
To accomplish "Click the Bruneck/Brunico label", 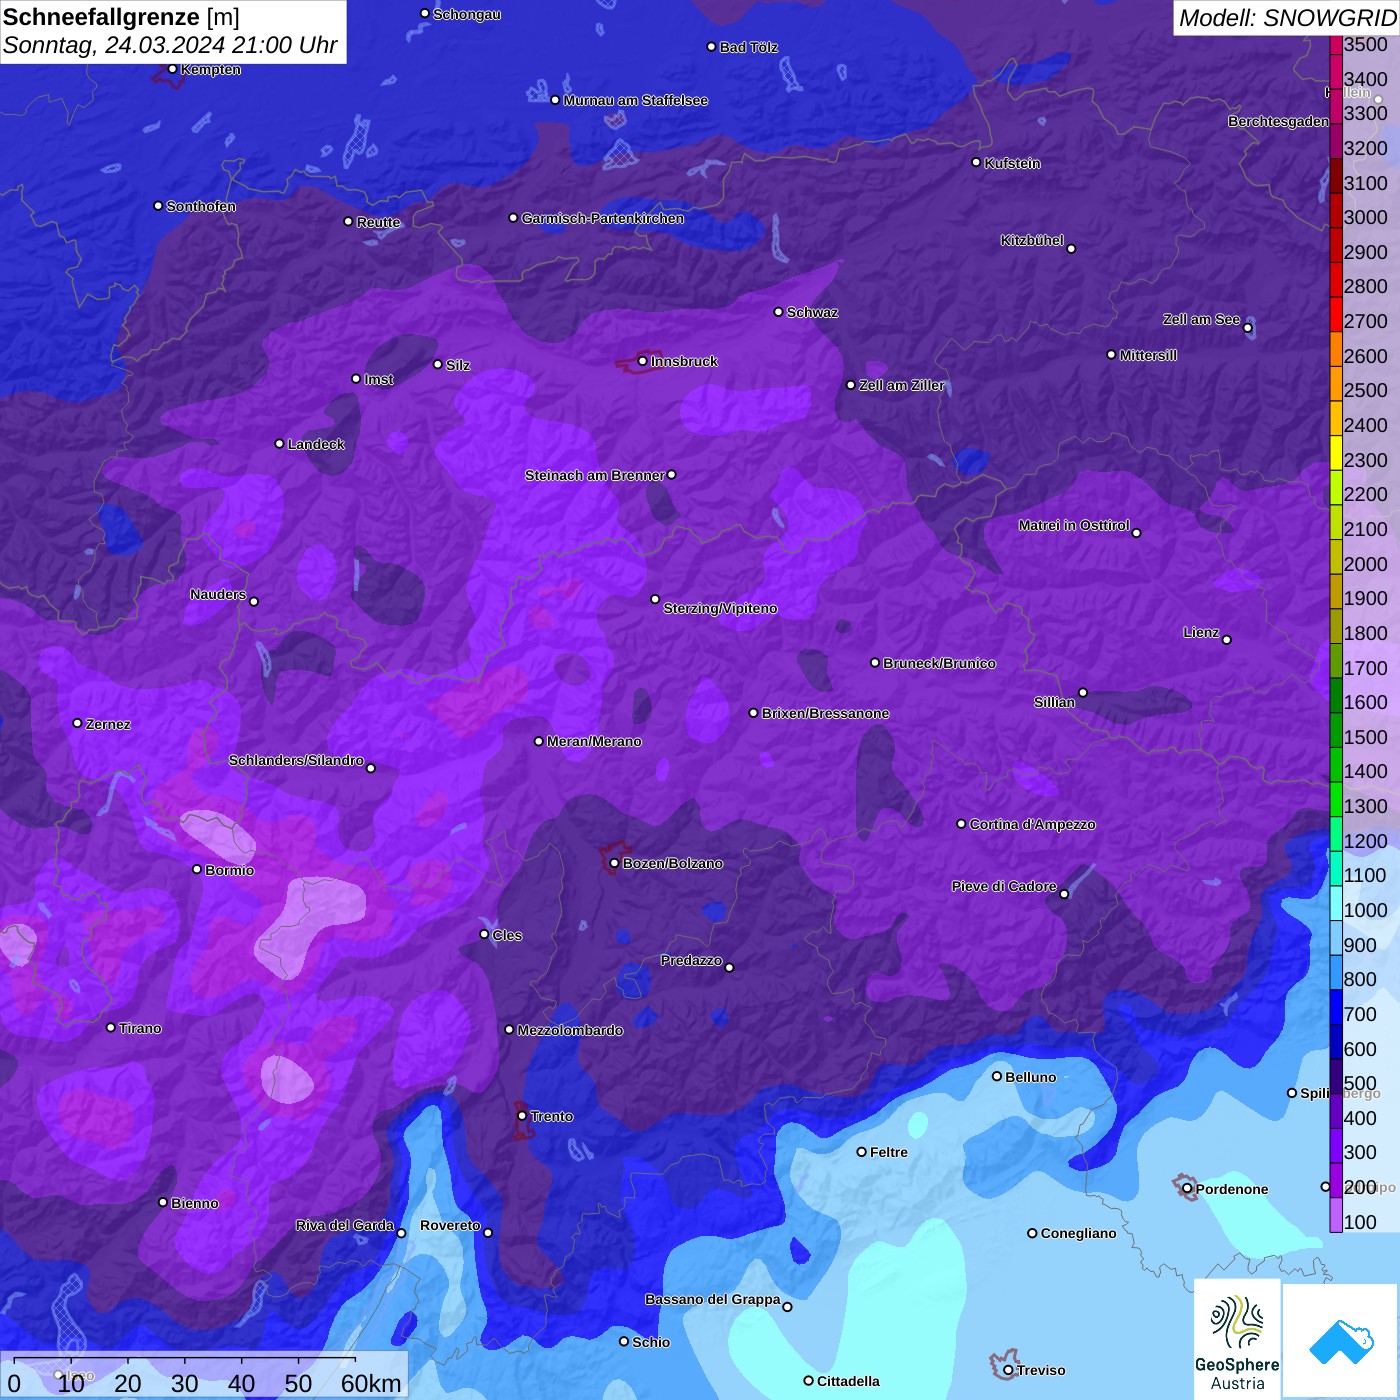I will (x=939, y=663).
